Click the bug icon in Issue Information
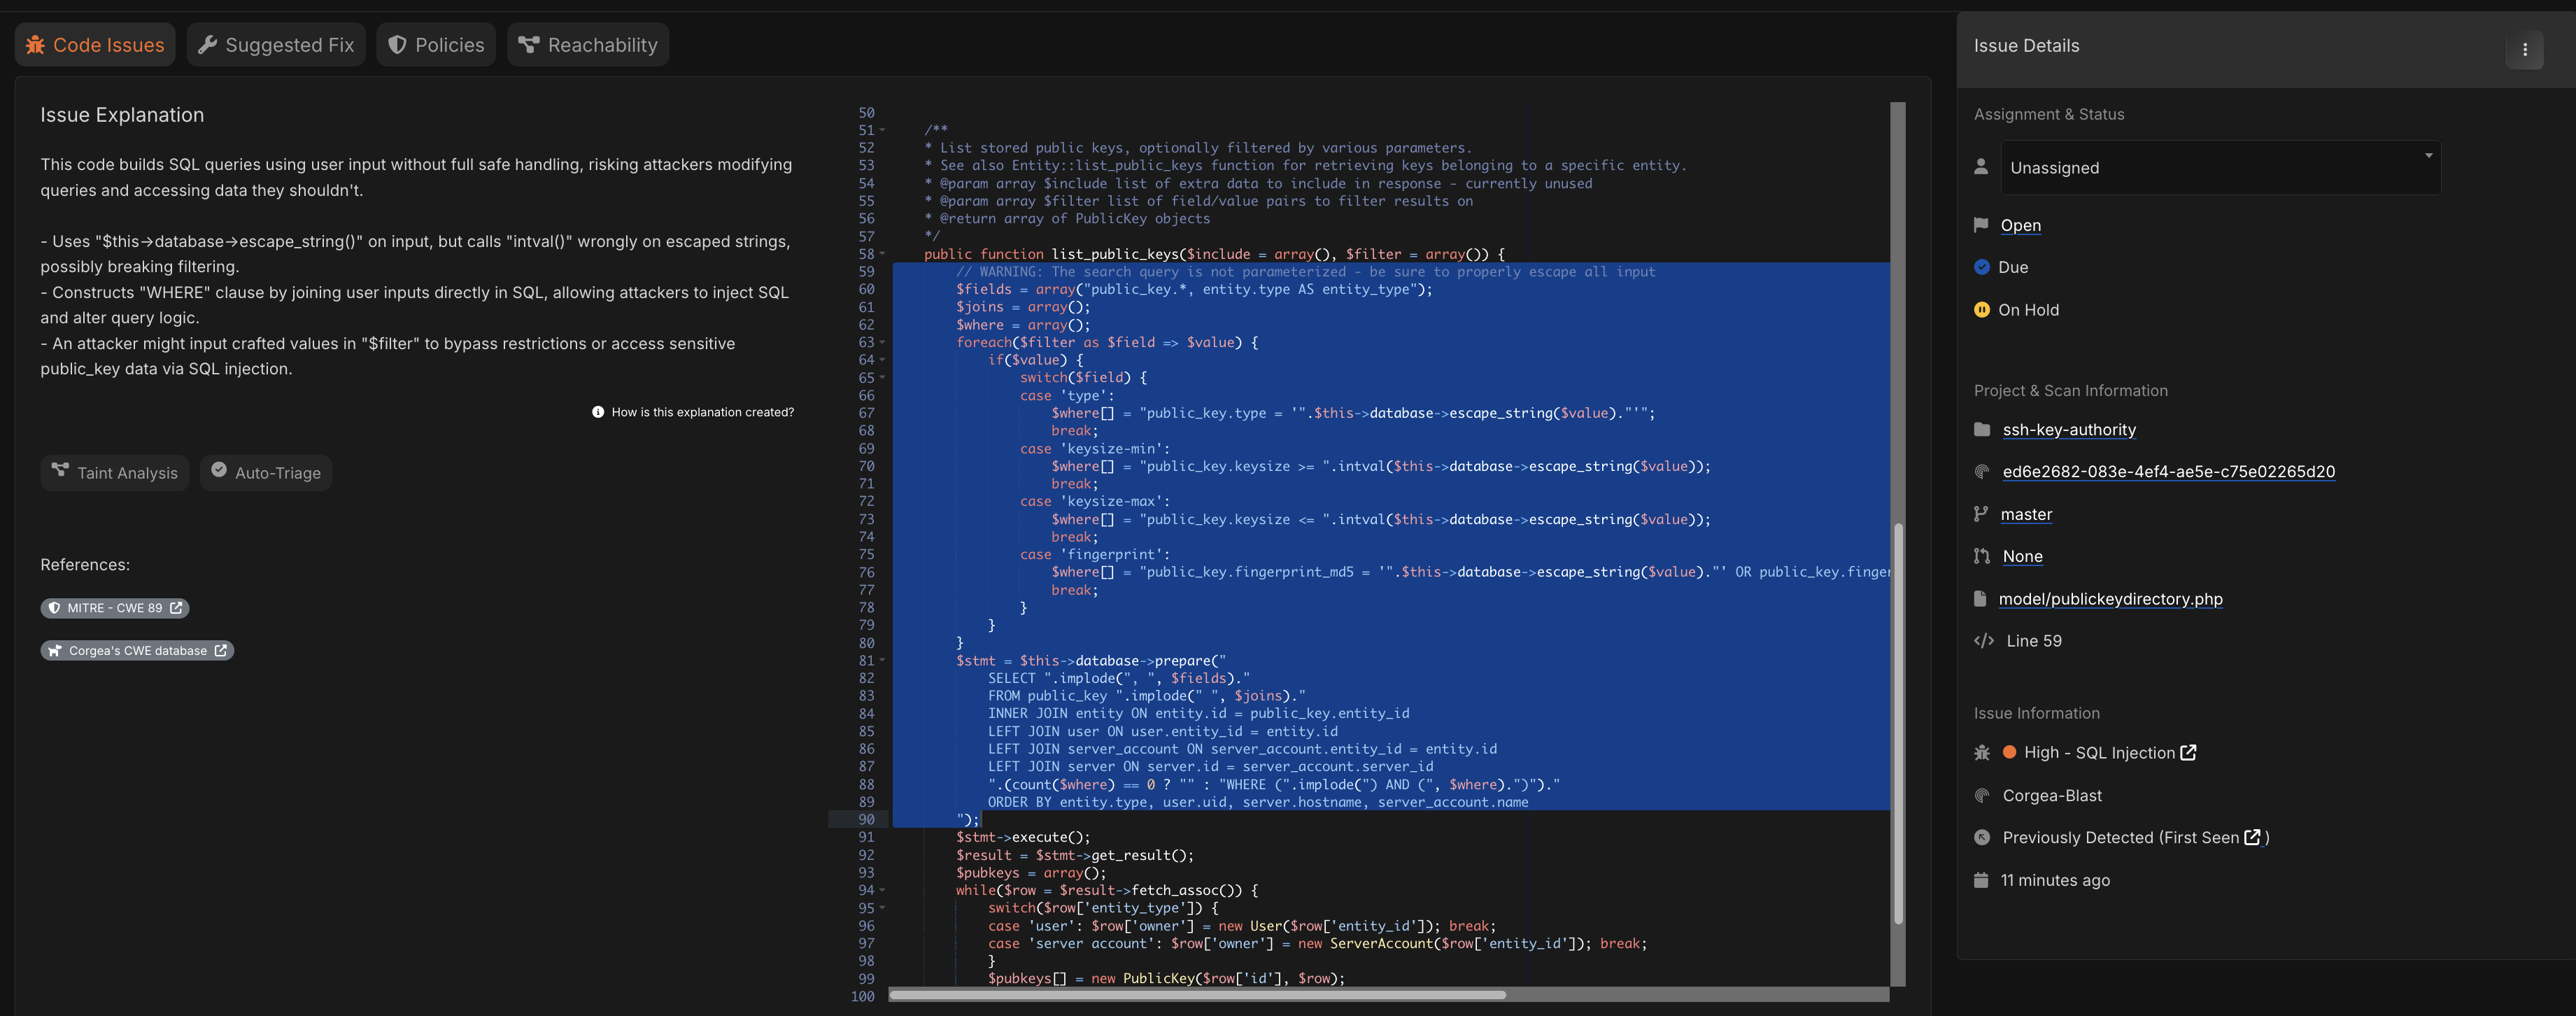This screenshot has height=1016, width=2576. coord(1982,753)
